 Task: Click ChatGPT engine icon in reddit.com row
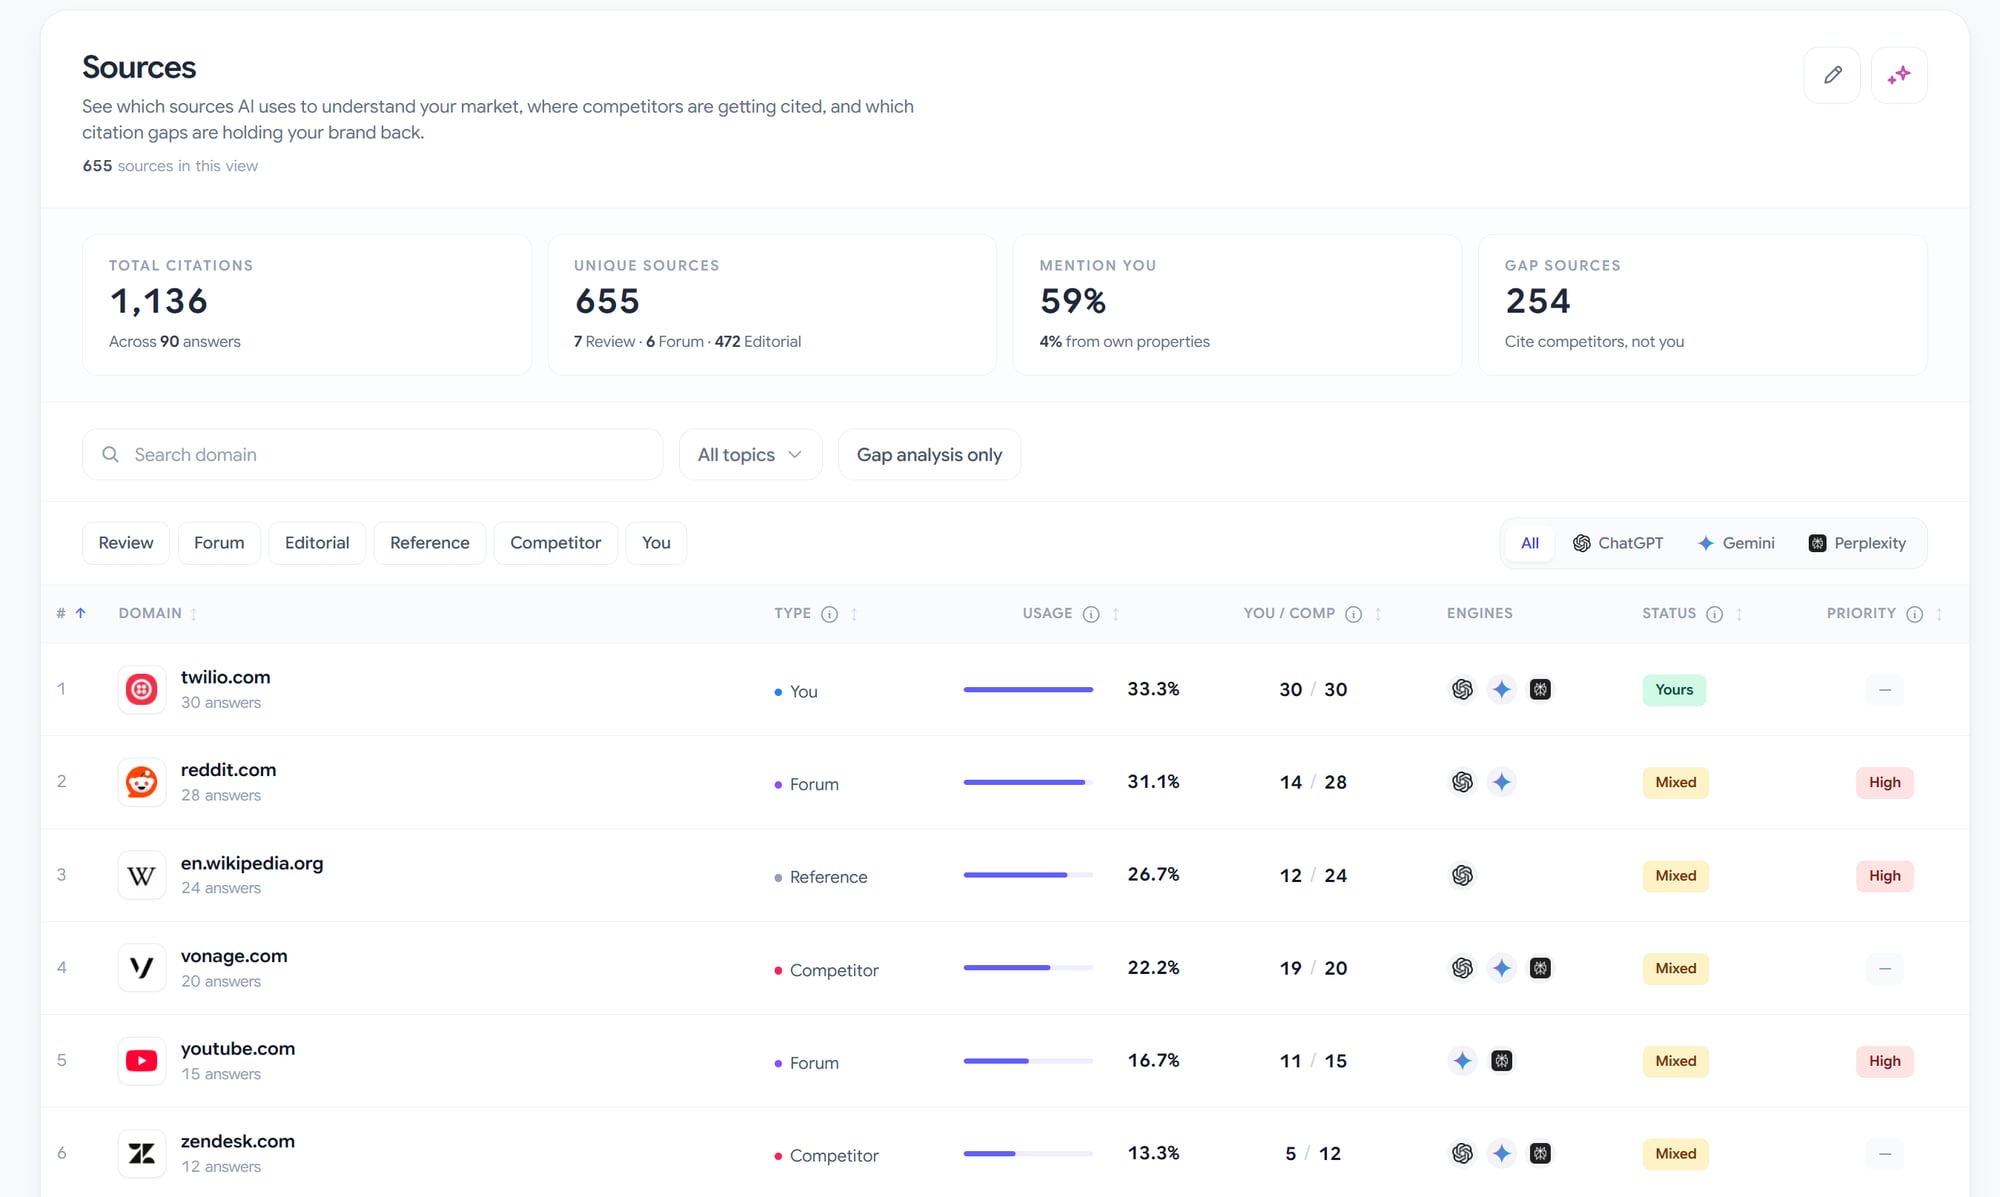click(1462, 782)
